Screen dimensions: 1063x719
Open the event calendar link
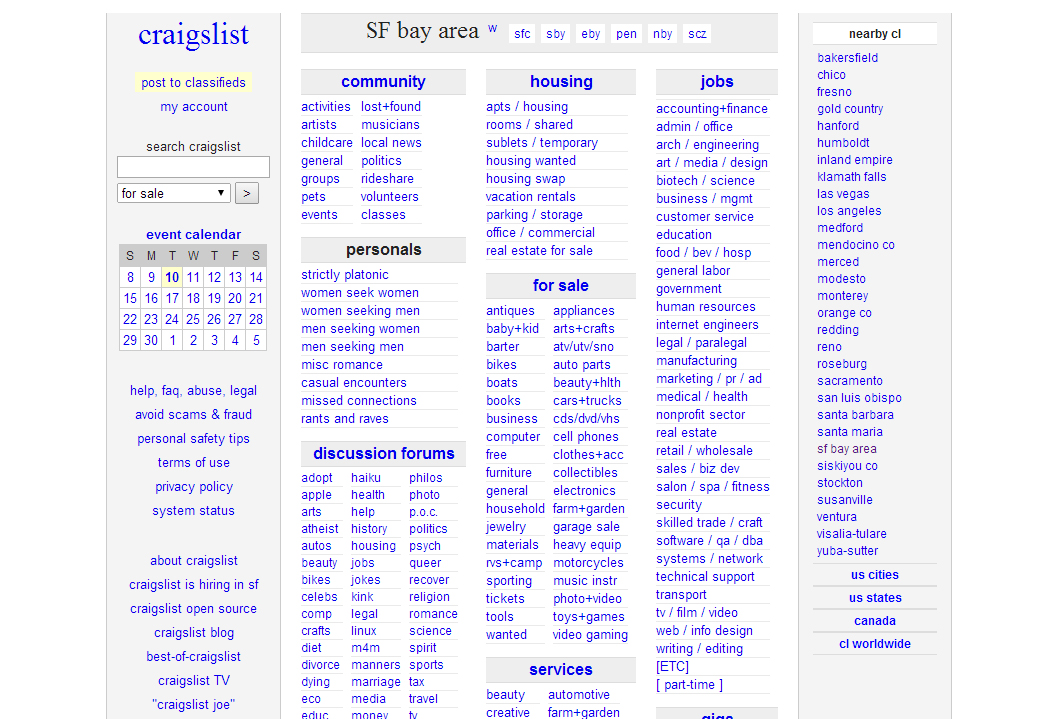[x=193, y=234]
